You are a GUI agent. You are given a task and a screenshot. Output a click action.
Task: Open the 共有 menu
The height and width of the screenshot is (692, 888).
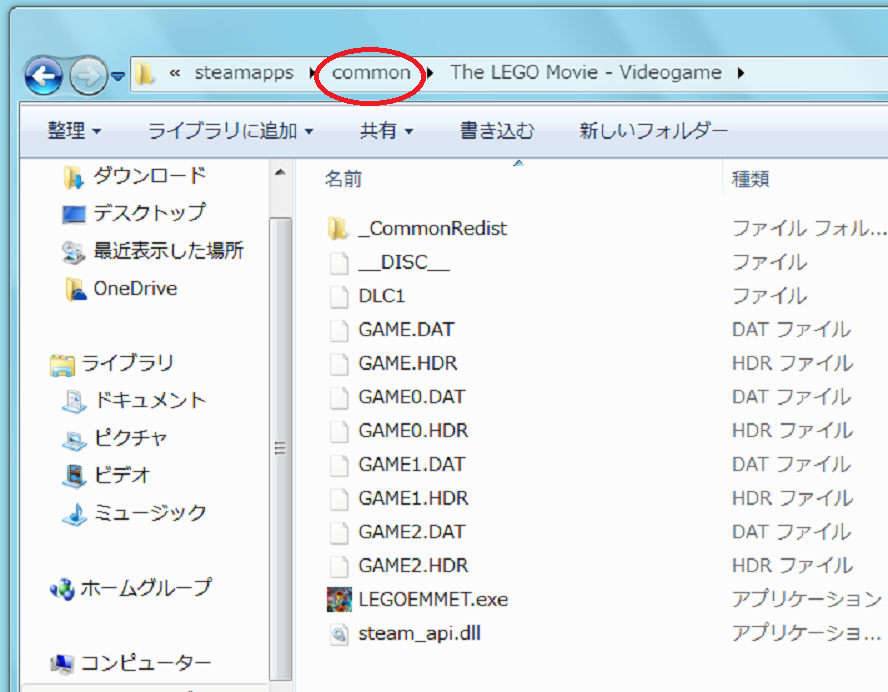pos(386,131)
